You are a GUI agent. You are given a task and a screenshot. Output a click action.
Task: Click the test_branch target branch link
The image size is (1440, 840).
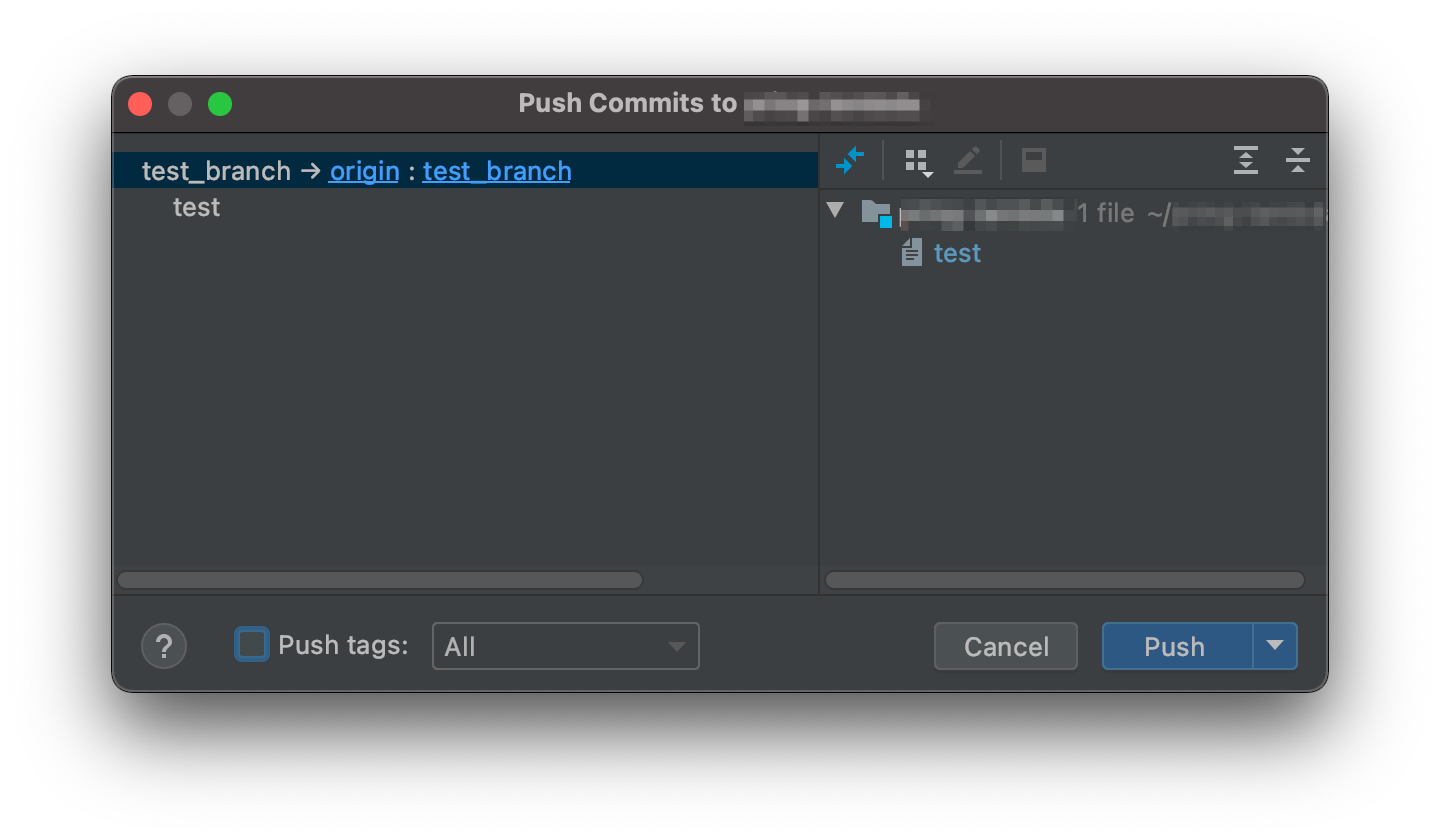tap(497, 171)
